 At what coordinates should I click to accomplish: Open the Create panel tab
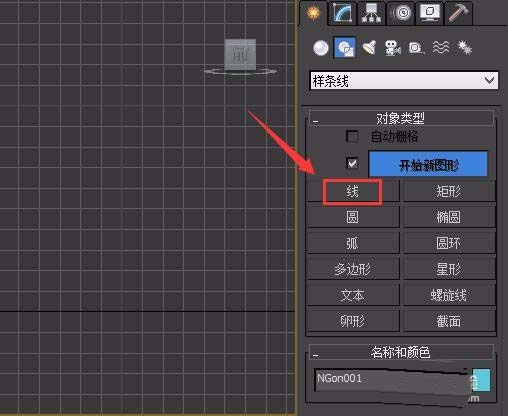tap(313, 13)
